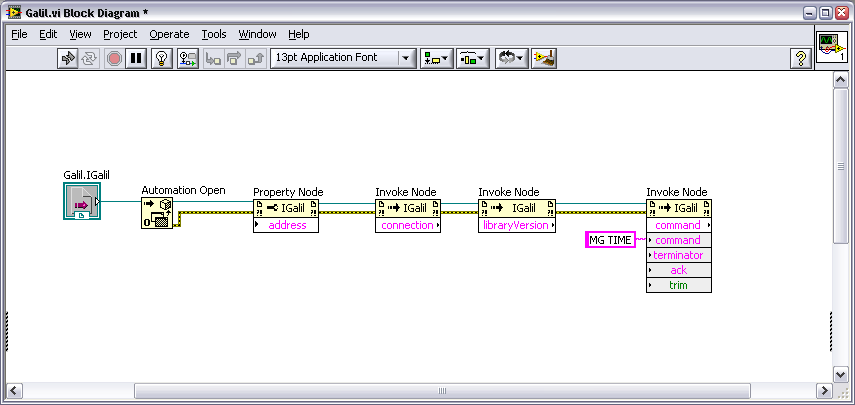Screen dimensions: 855x405
Task: Click vertical scrollbar down arrow
Action: coord(840,374)
